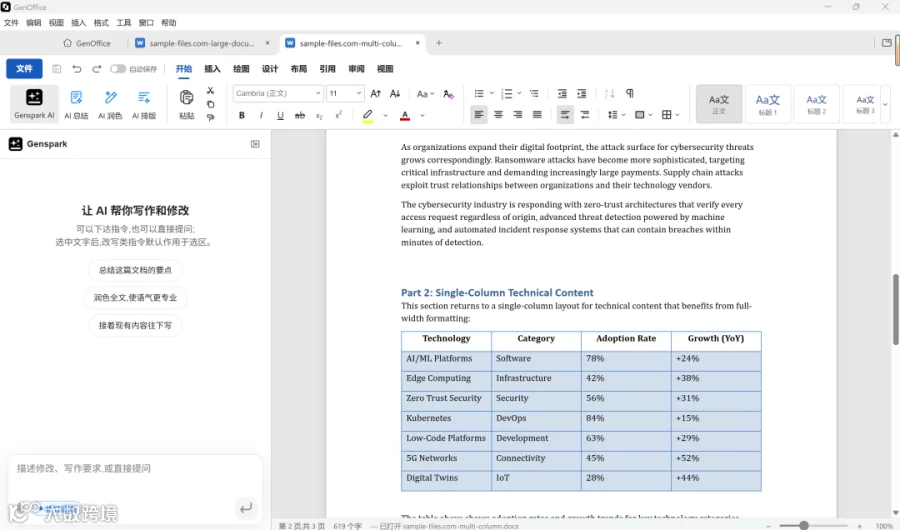This screenshot has width=900, height=530.
Task: Toggle strikethrough formatting
Action: [300, 115]
